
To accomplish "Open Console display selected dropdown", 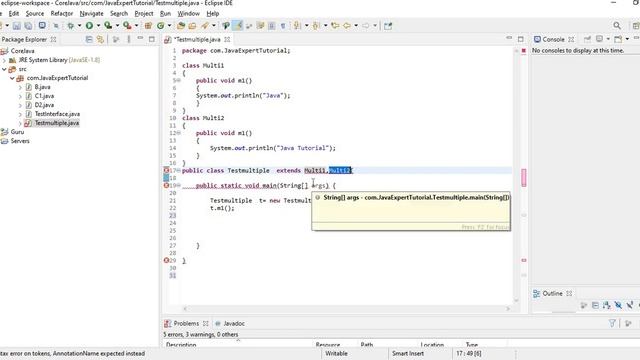I will click(x=608, y=39).
